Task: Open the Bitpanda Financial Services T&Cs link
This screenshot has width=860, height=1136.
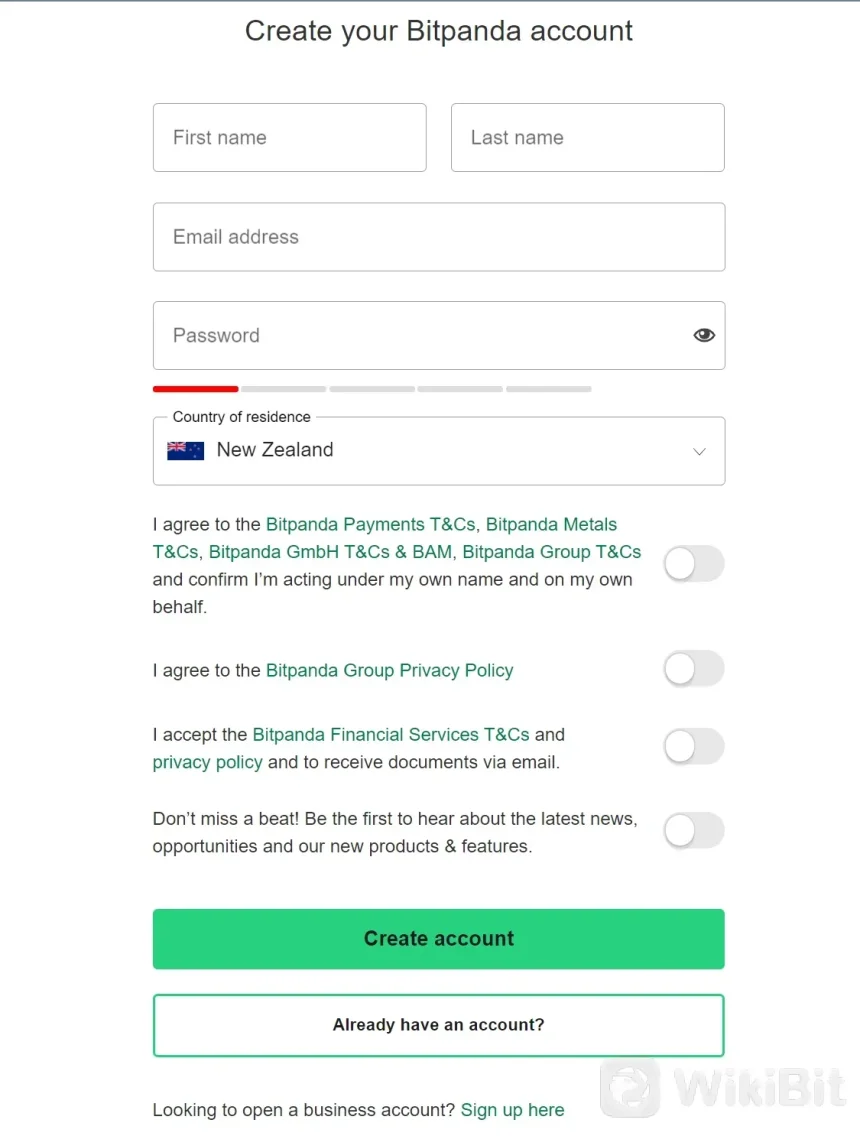Action: point(391,735)
